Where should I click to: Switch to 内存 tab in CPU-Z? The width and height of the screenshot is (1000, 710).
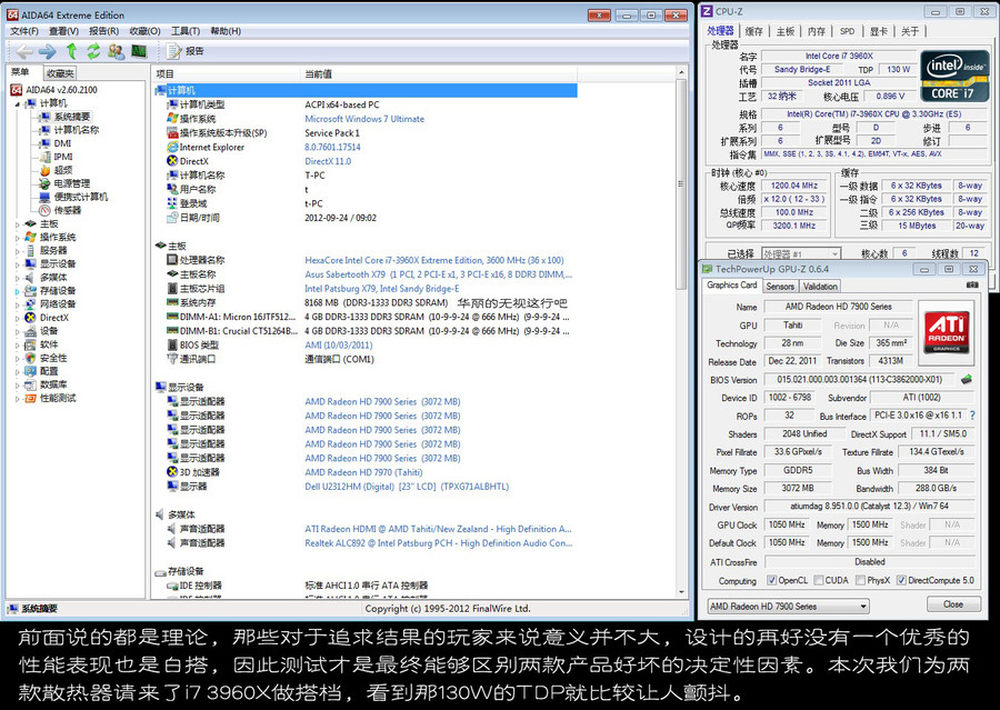[816, 31]
